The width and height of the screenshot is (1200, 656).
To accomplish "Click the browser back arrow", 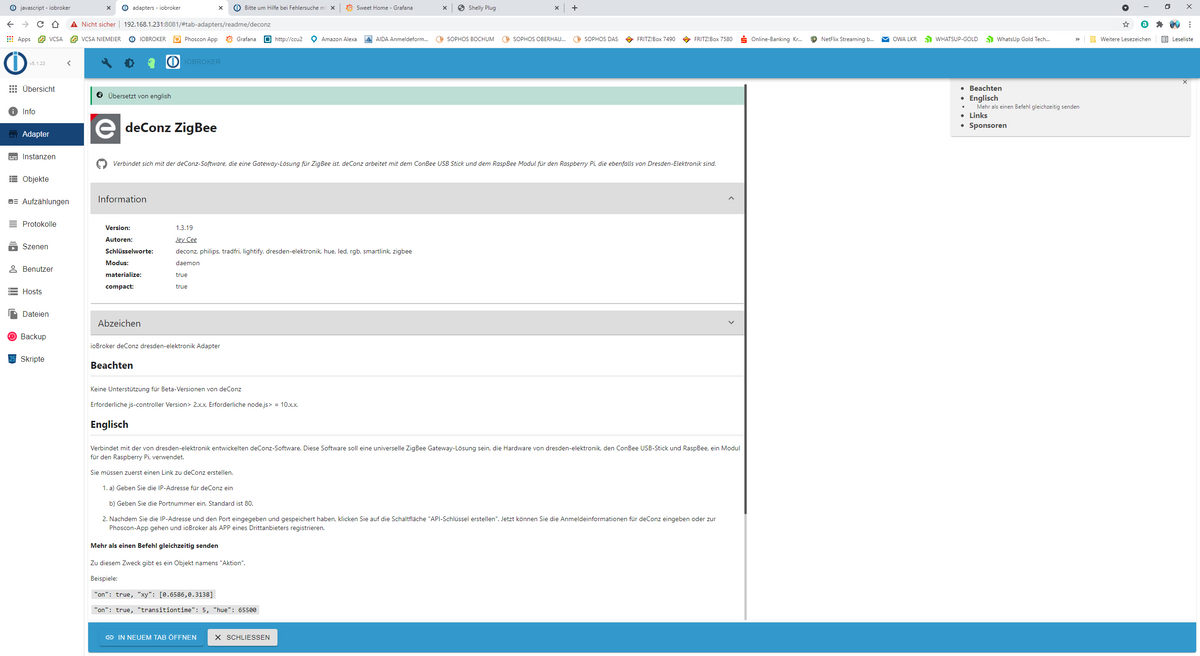I will (x=10, y=24).
